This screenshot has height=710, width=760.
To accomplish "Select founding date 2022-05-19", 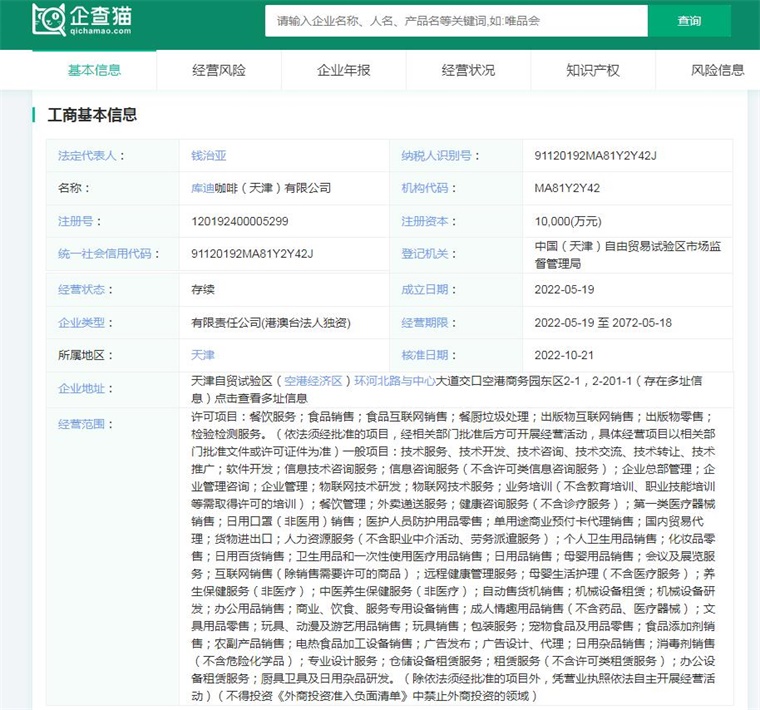I will pyautogui.click(x=564, y=290).
